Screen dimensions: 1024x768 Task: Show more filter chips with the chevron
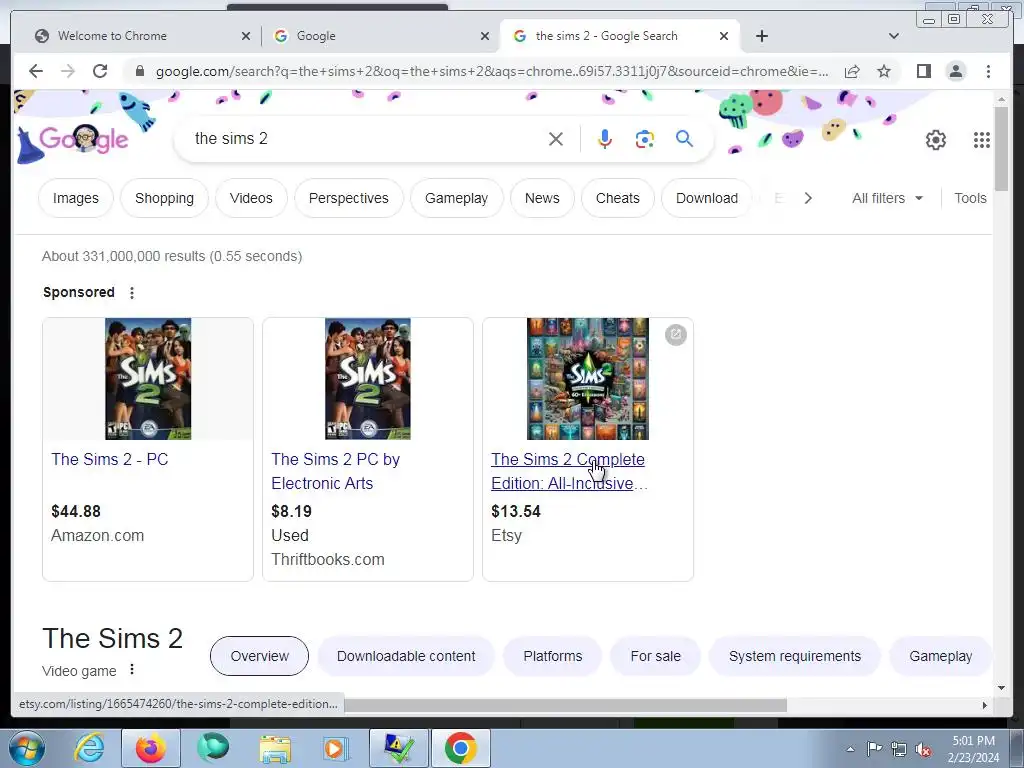(x=808, y=198)
